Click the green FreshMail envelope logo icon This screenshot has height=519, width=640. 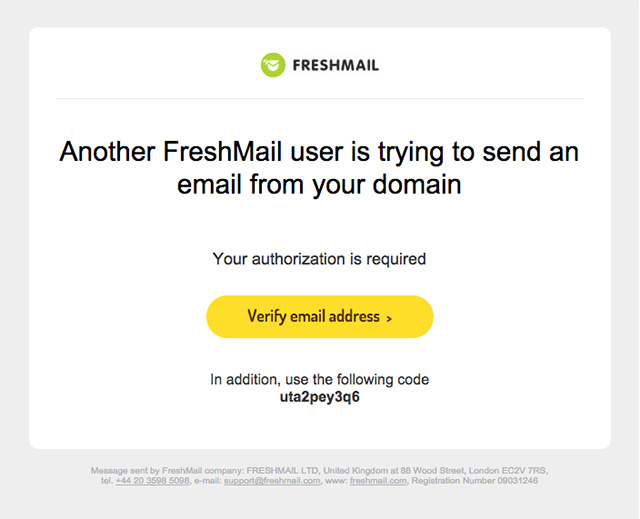click(273, 65)
